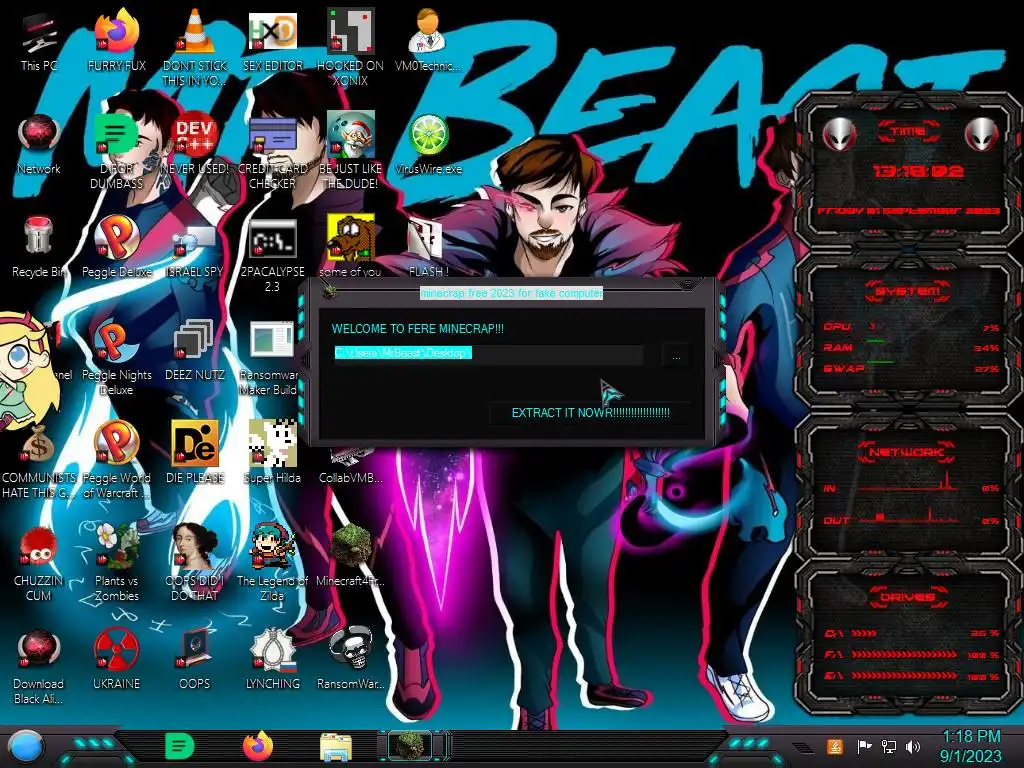Image resolution: width=1024 pixels, height=768 pixels.
Task: Open the This PC desktop icon
Action: tap(39, 40)
